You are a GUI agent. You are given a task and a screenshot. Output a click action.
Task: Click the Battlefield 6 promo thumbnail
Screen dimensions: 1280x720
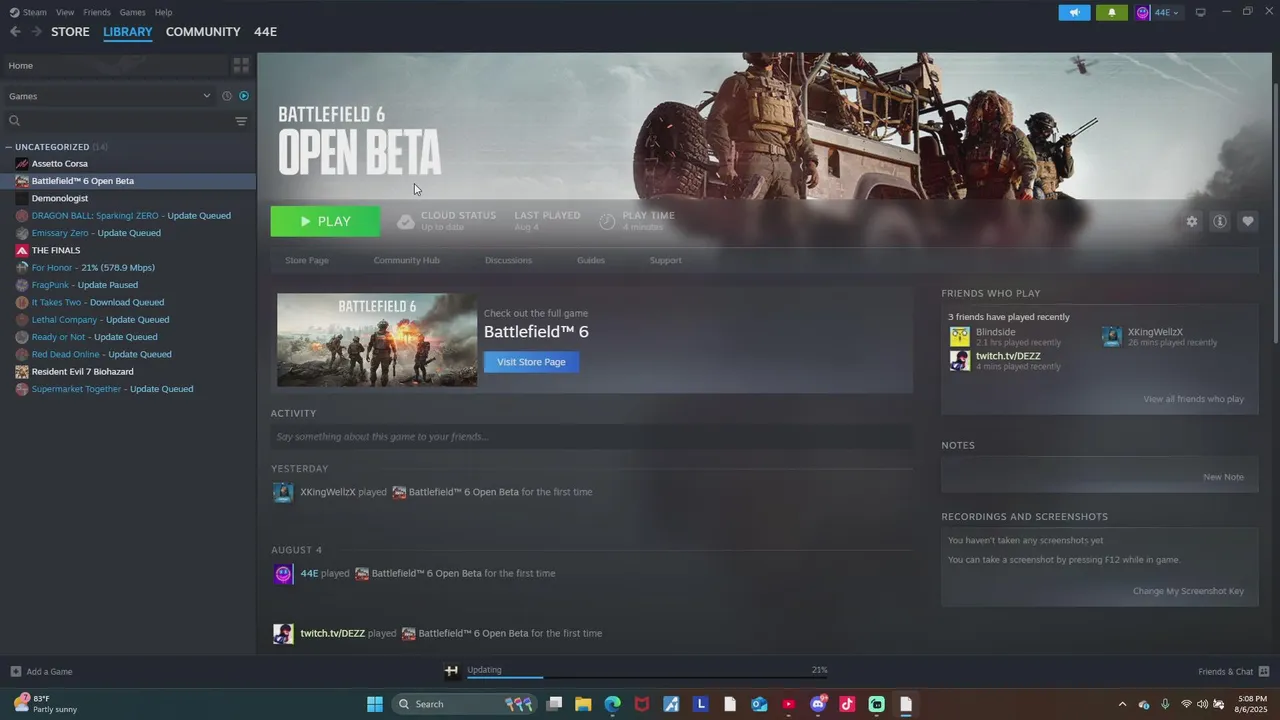[x=377, y=340]
